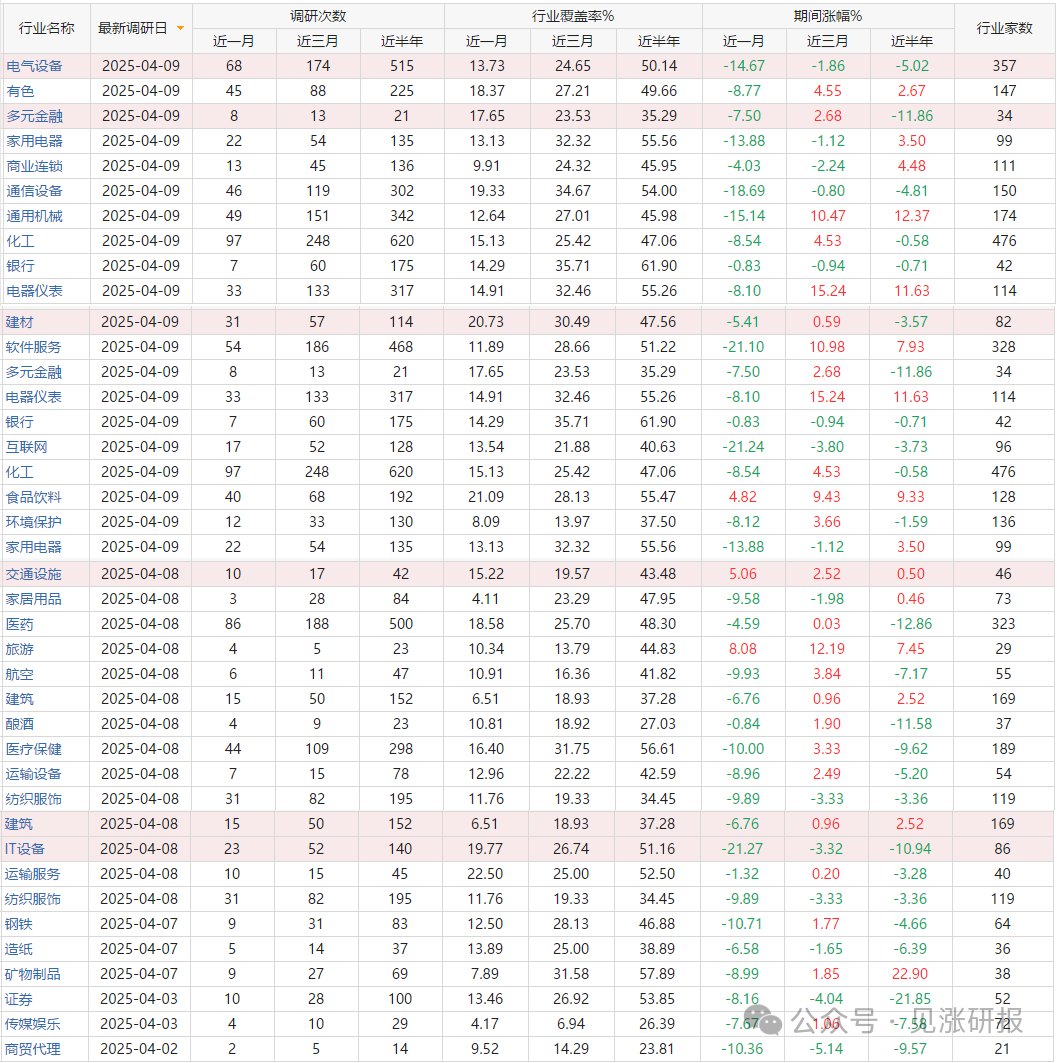Sort by the 最新调研日 column header

point(133,28)
